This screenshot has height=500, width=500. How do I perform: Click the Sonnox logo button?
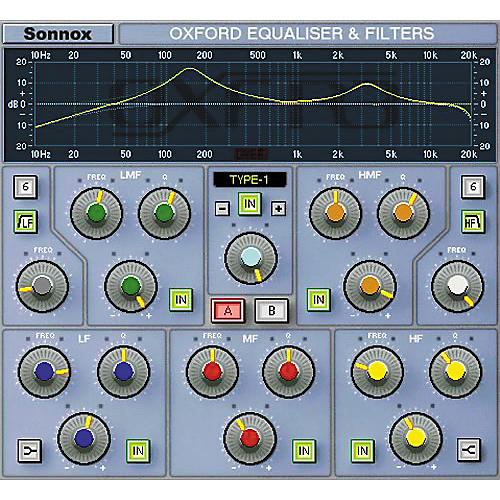coord(58,34)
